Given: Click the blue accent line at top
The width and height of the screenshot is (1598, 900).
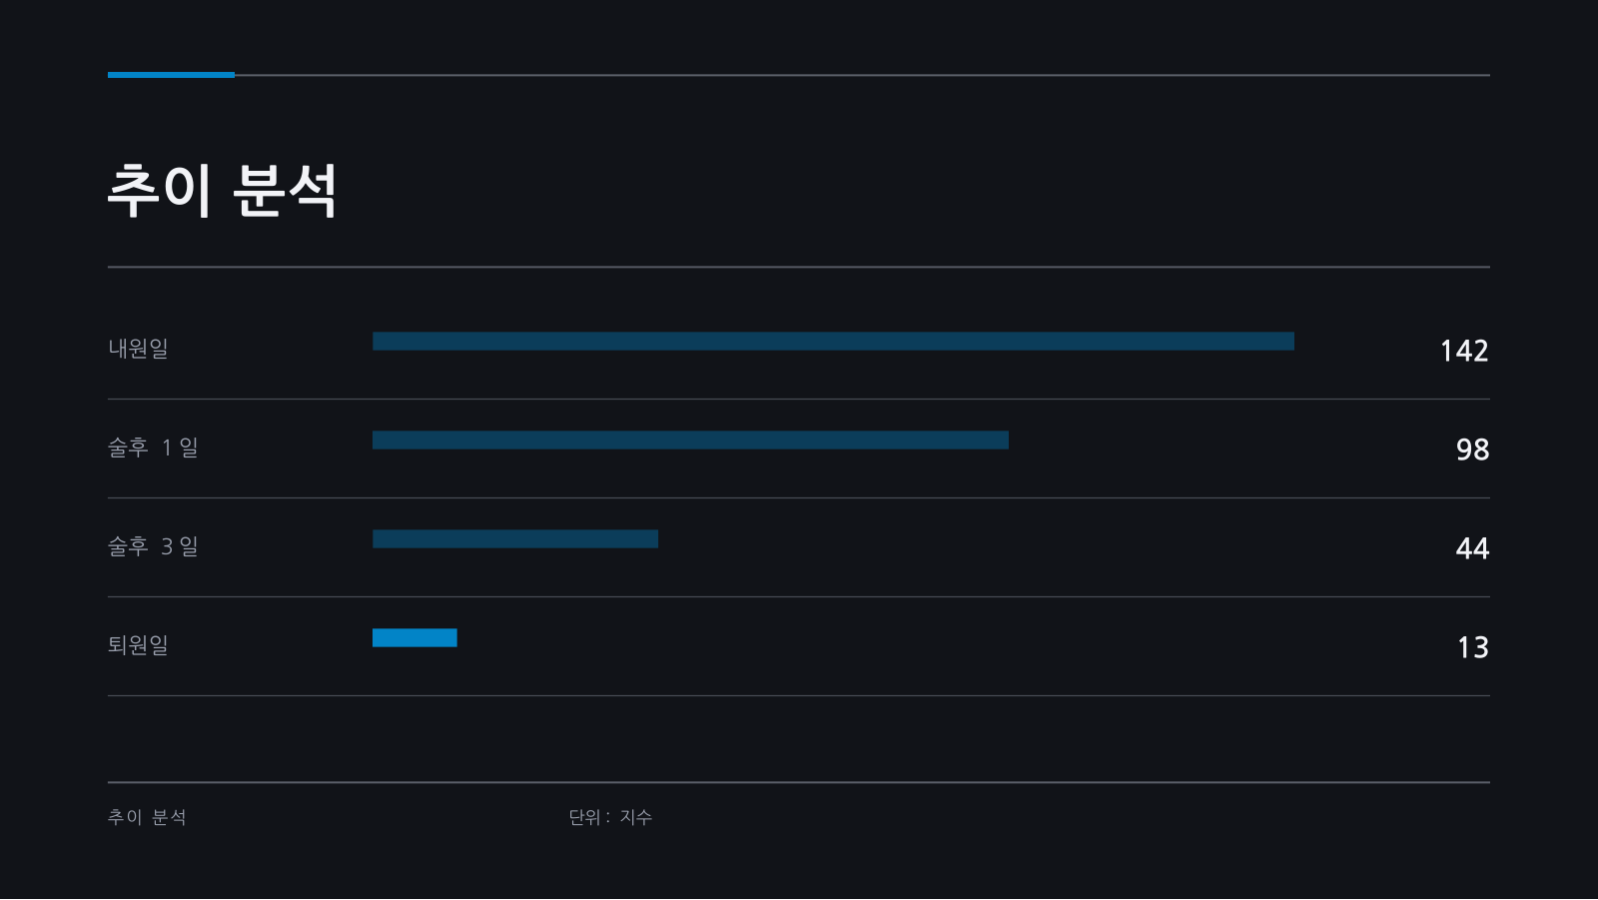Looking at the screenshot, I should [171, 75].
